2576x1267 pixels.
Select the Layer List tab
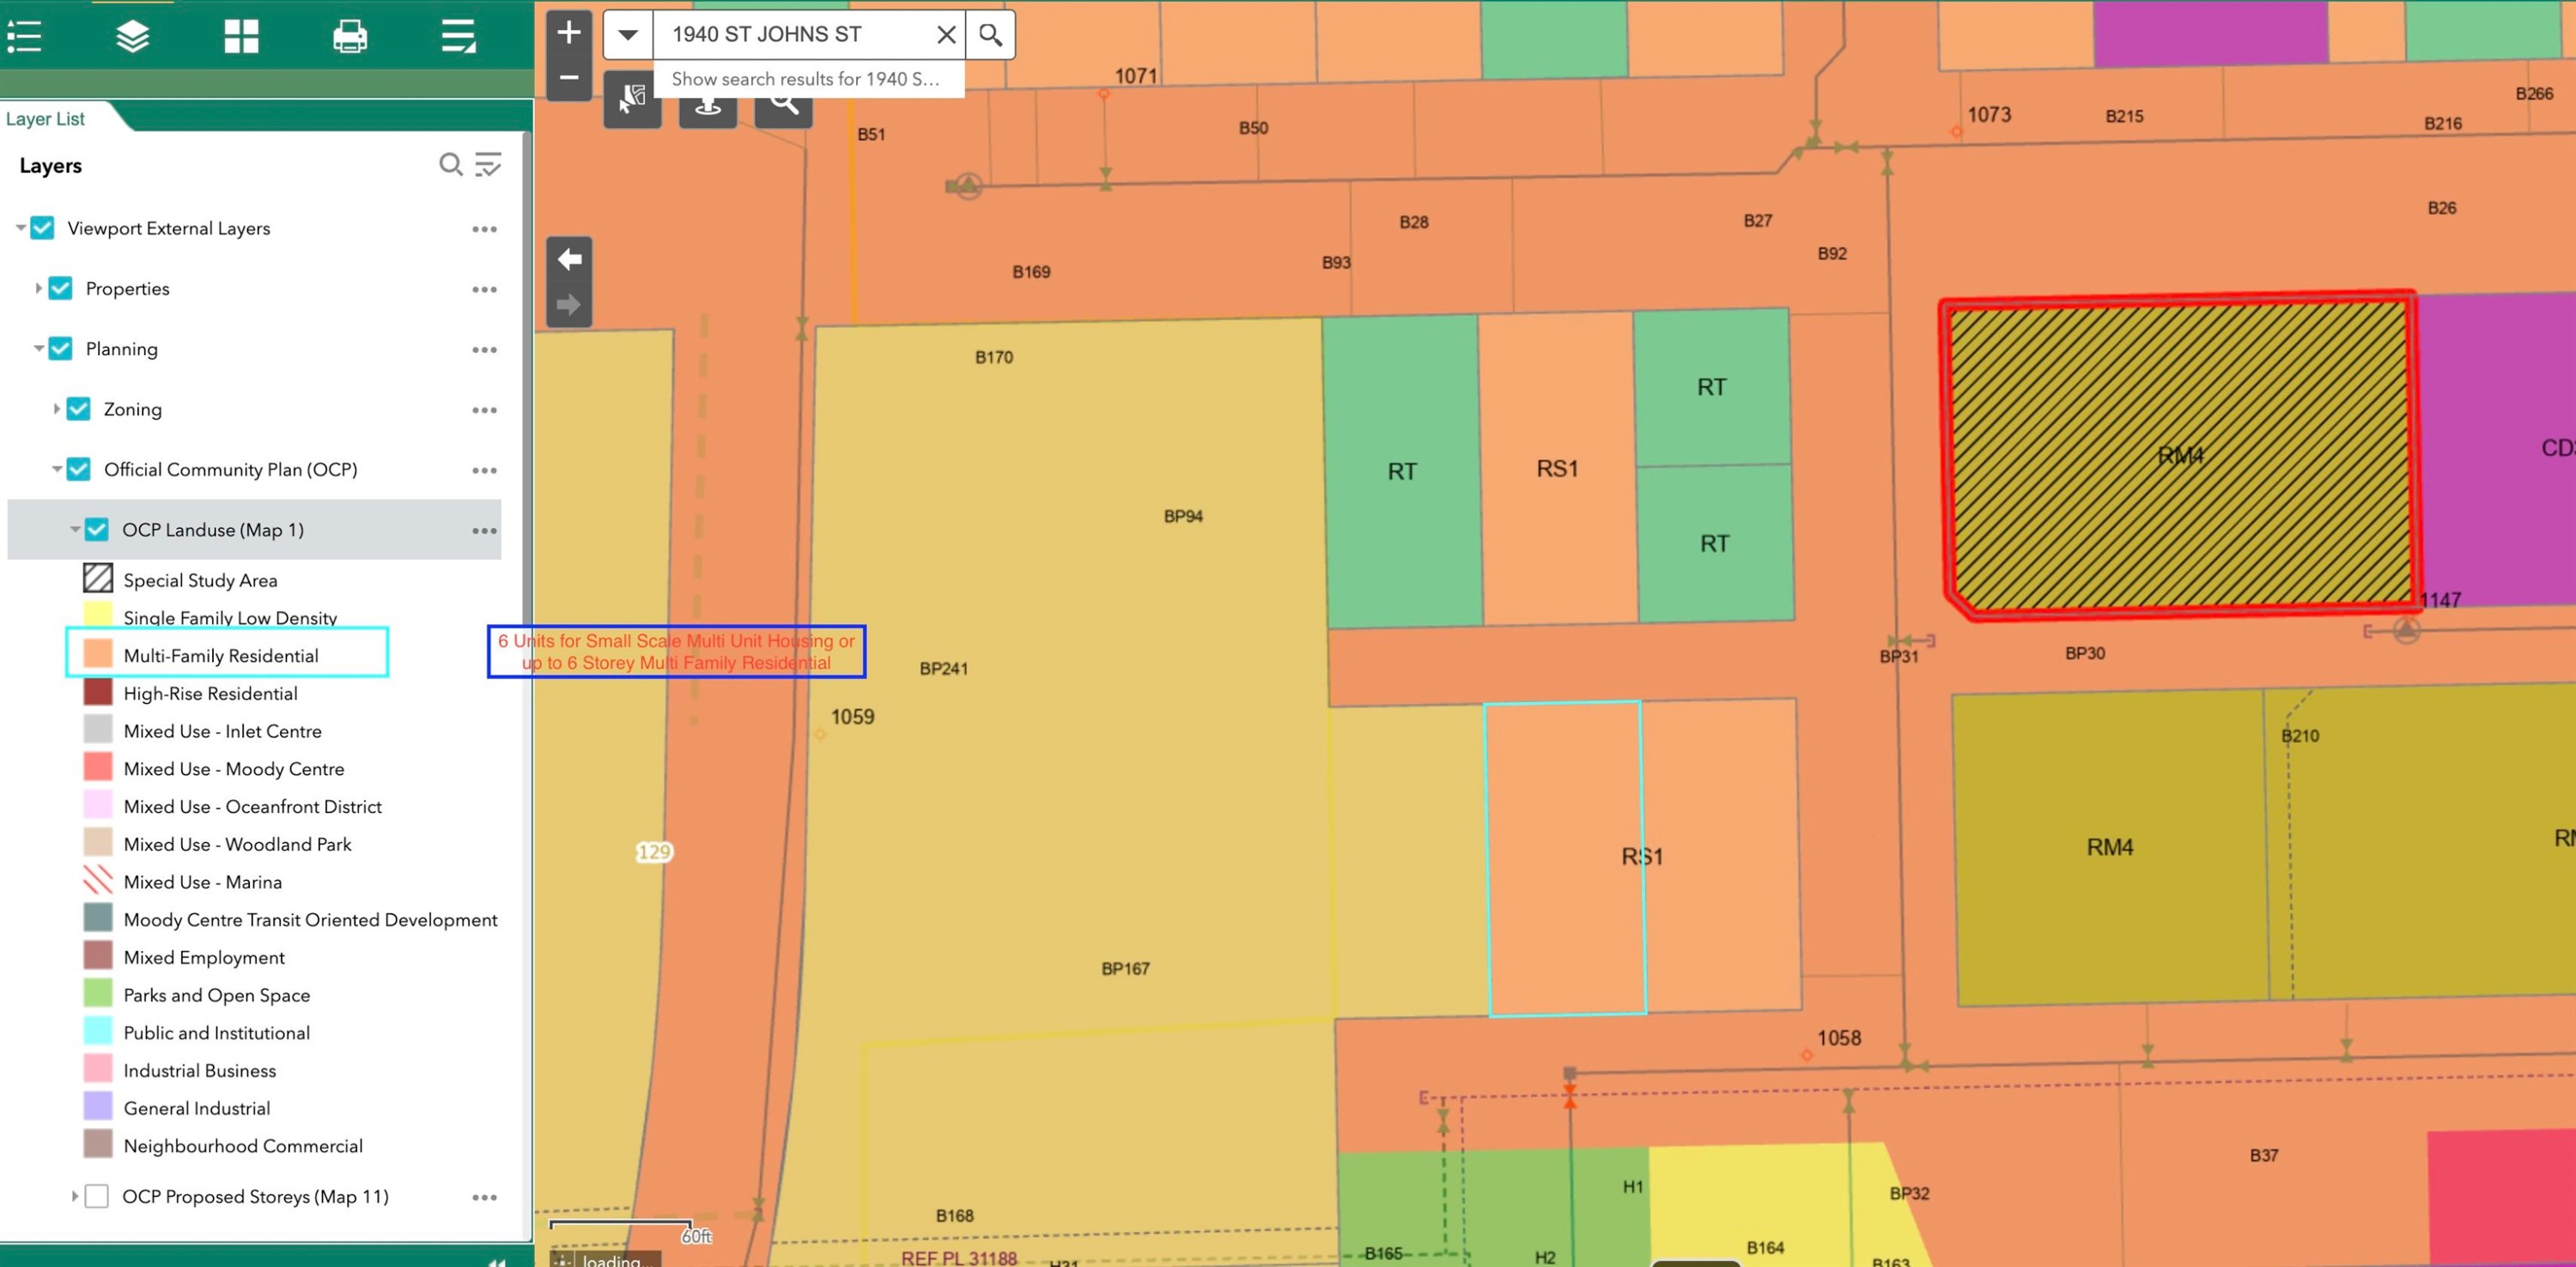pyautogui.click(x=46, y=119)
